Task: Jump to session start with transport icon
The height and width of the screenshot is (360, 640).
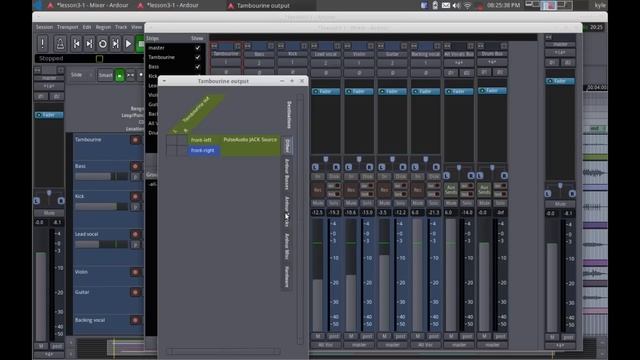Action: tap(76, 44)
